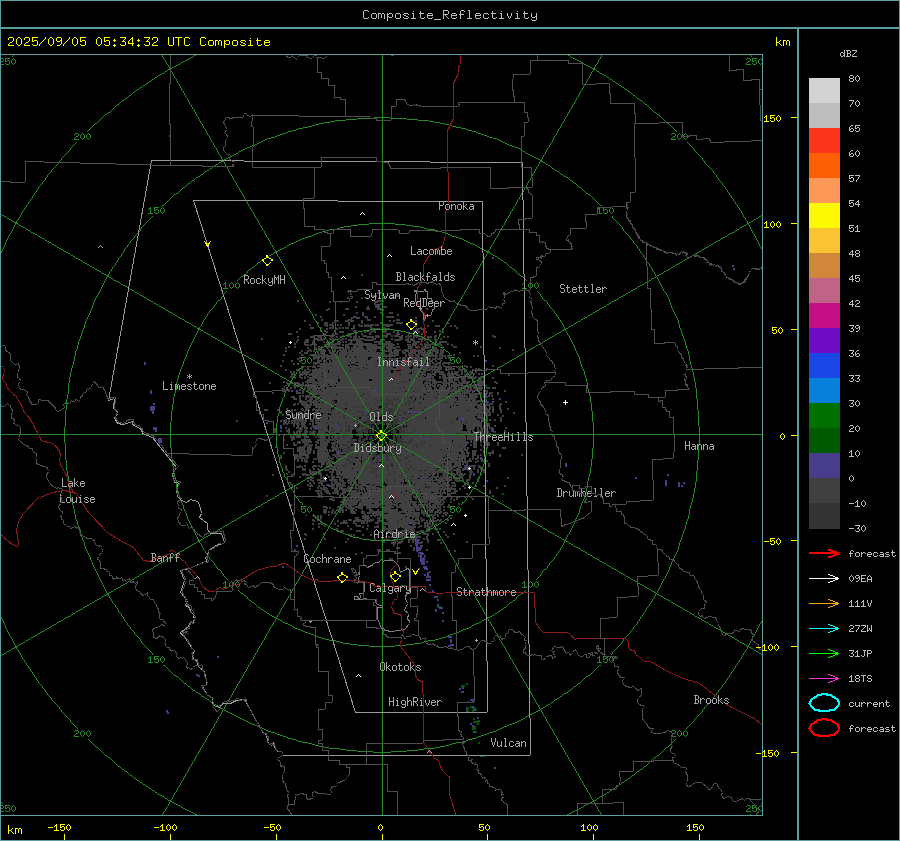Screen dimensions: 900x841
Task: Click the 80 dBZ light grey swatch
Action: pos(824,91)
